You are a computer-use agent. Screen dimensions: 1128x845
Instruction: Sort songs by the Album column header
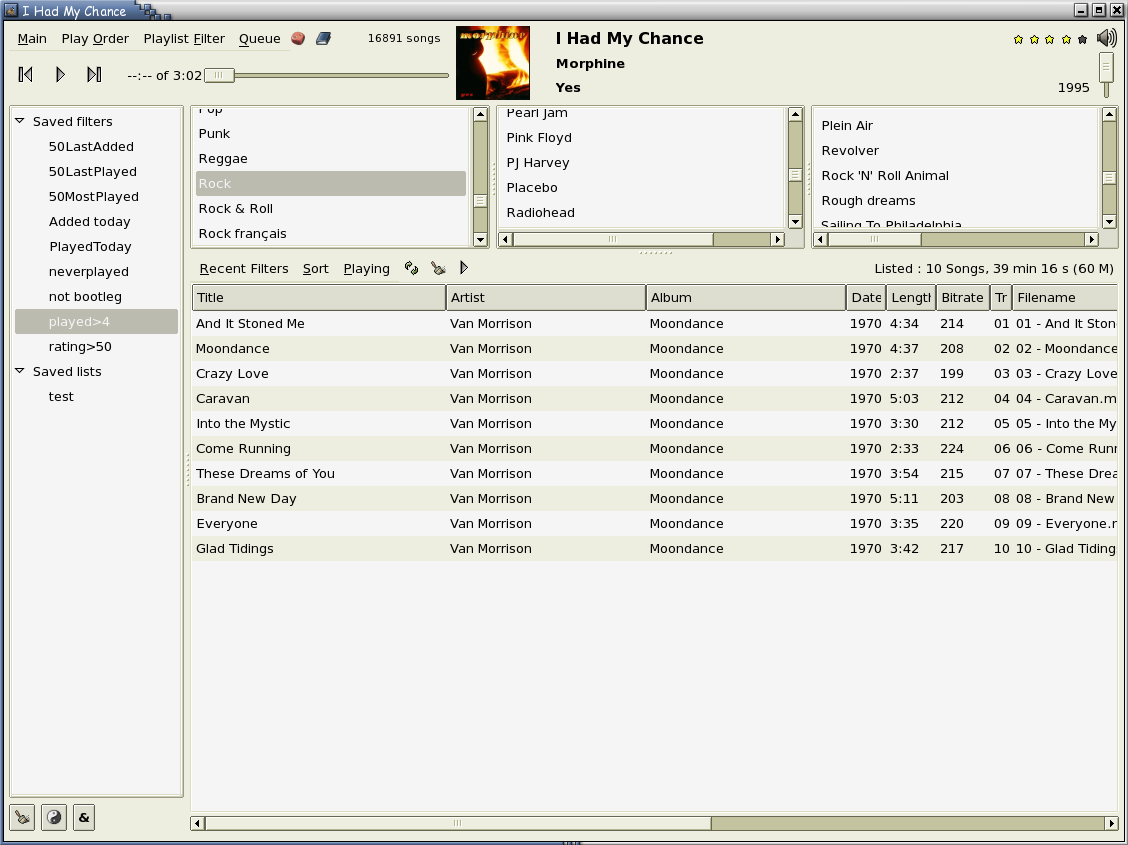pos(746,298)
